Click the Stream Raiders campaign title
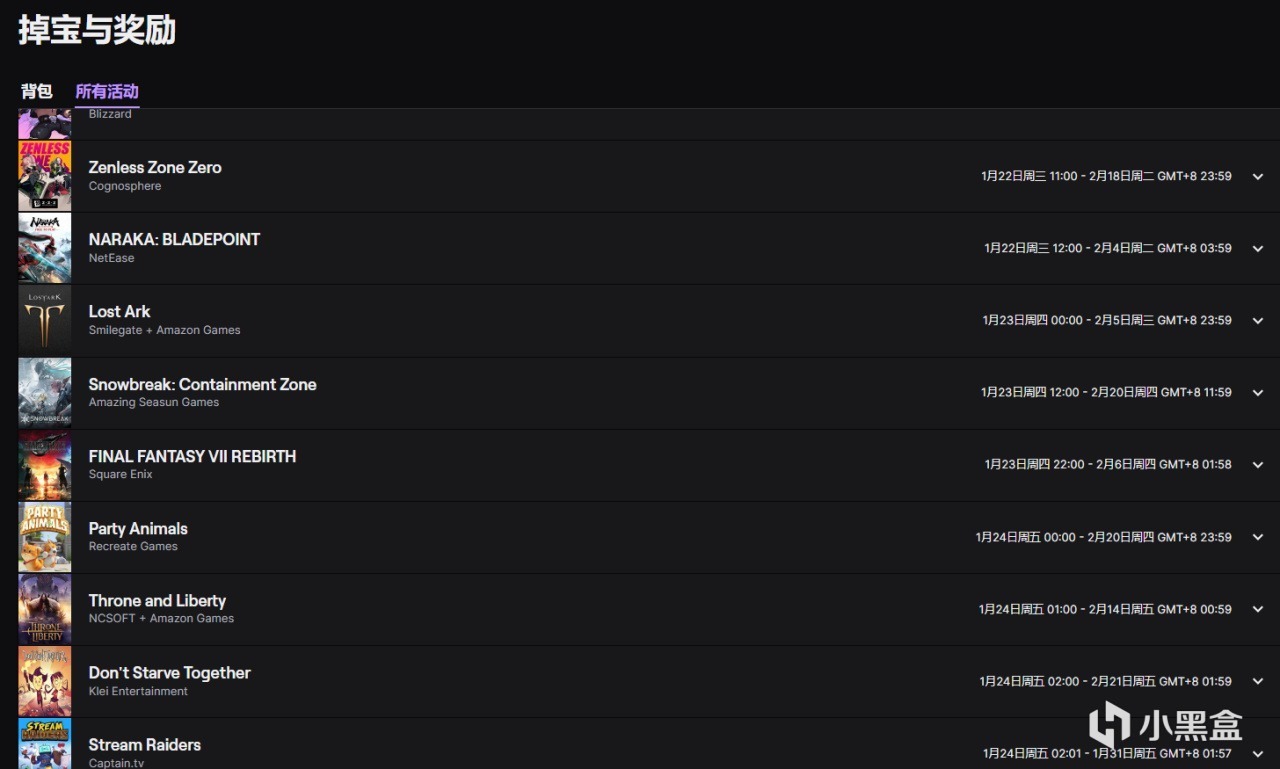Screen dimensions: 1280x769 pyautogui.click(x=144, y=745)
